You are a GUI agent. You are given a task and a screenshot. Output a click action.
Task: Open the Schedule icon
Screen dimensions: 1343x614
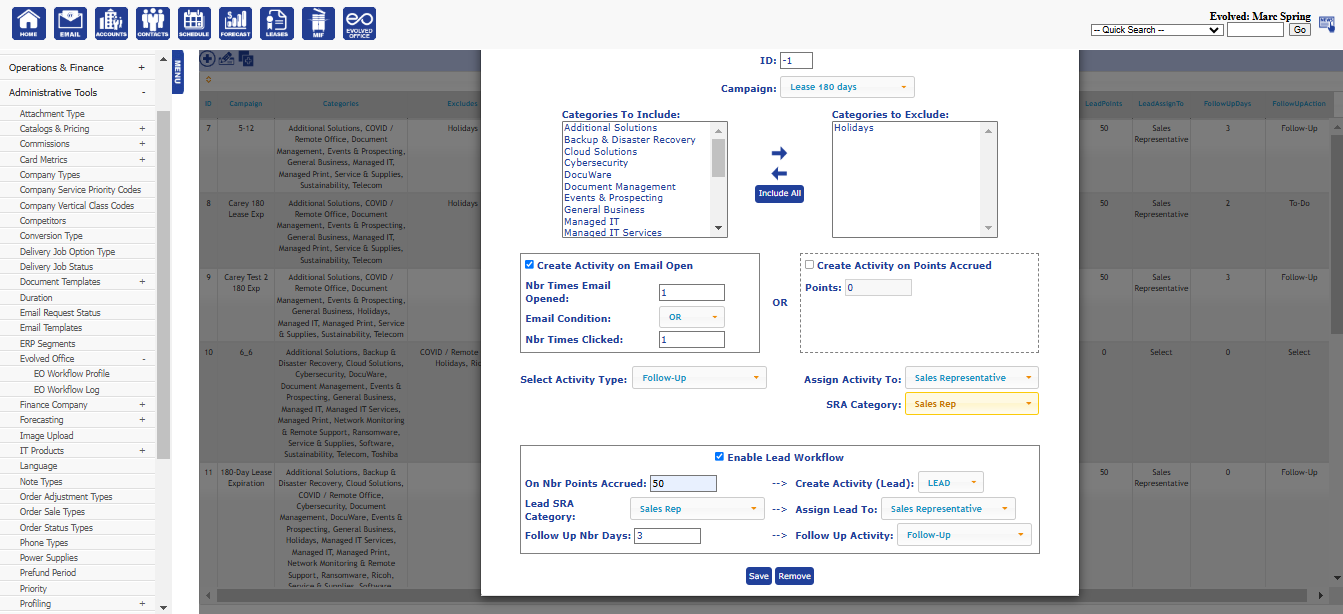coord(194,23)
